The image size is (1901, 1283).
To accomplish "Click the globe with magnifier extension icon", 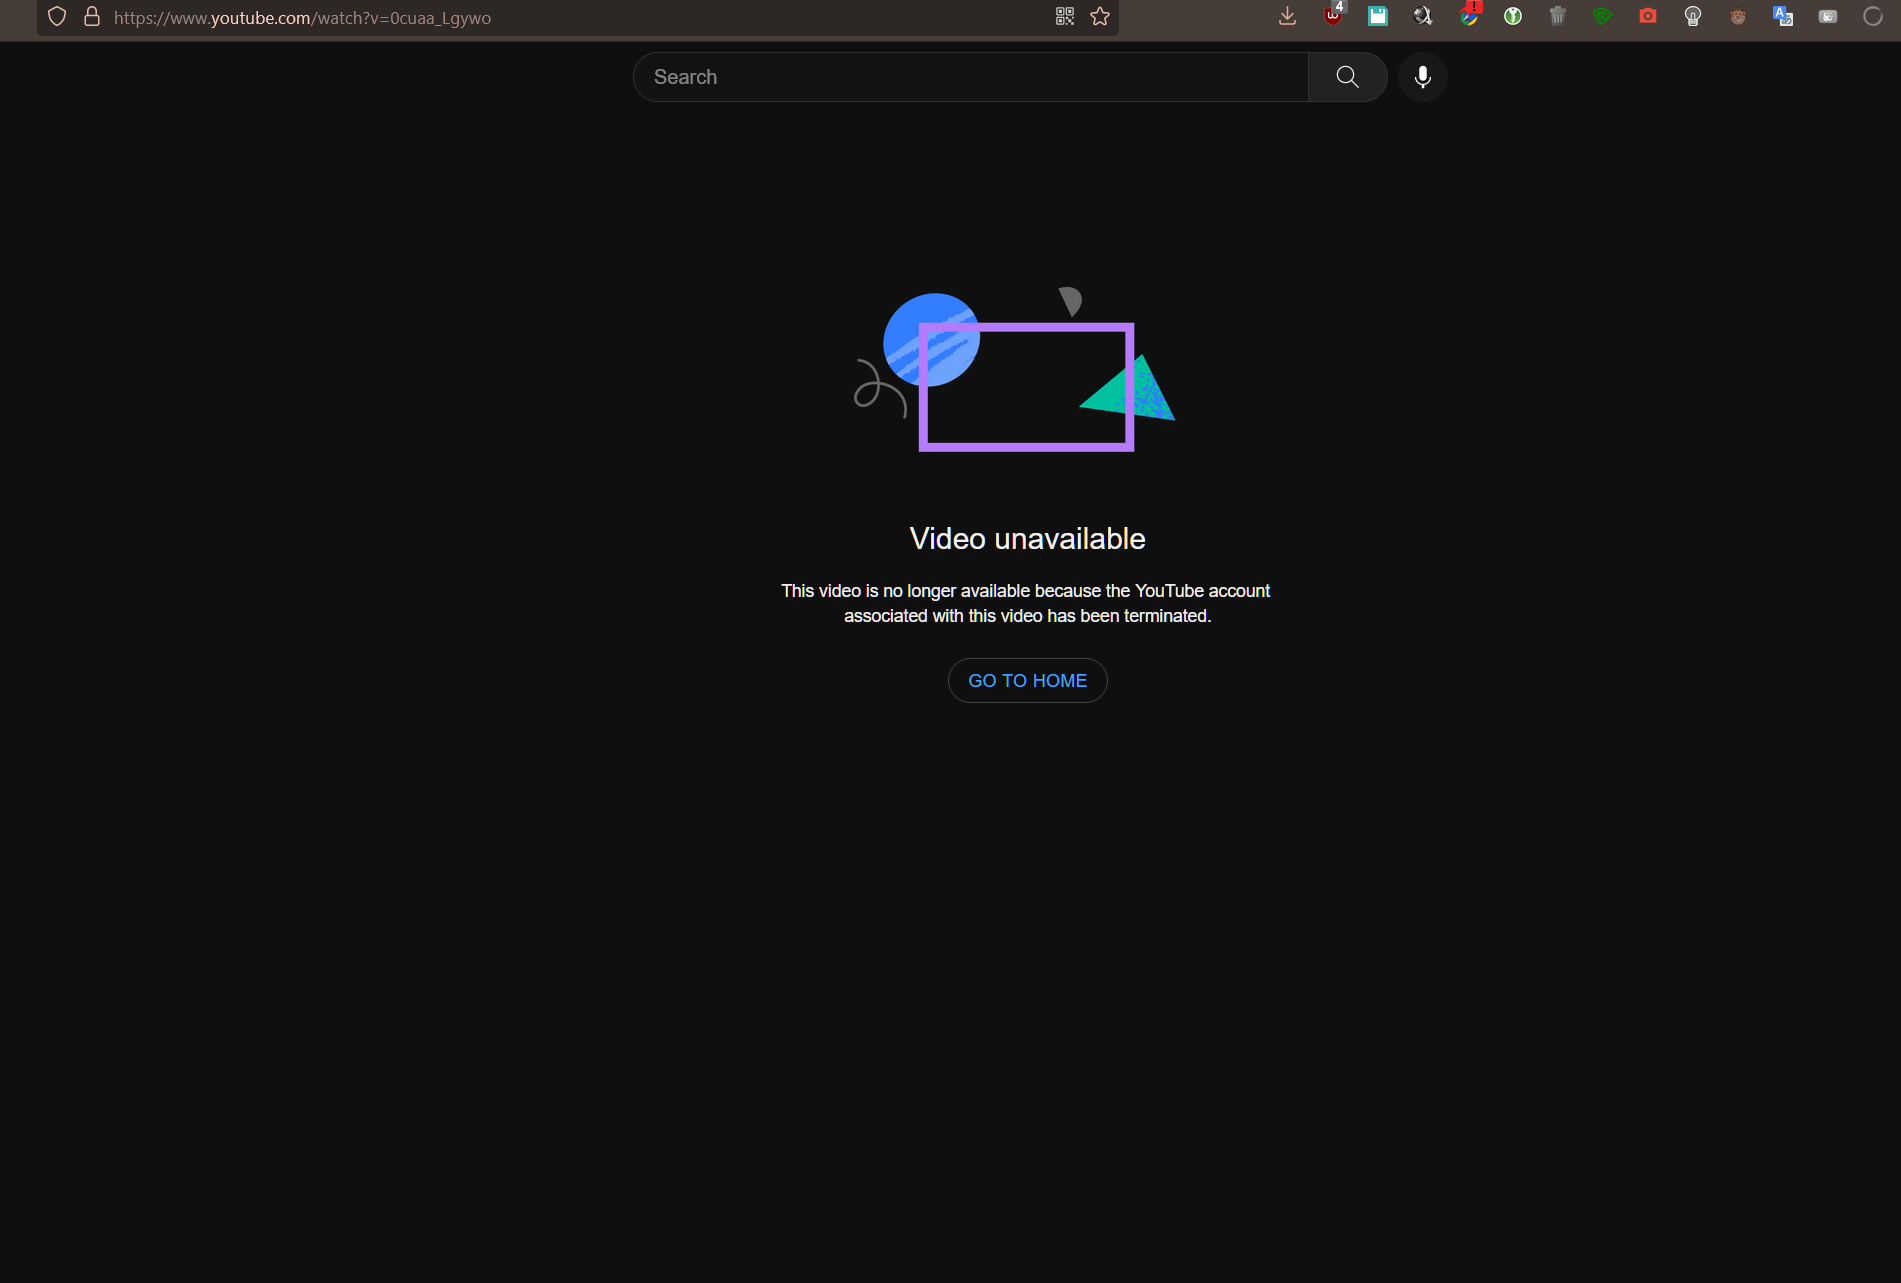I will (x=1423, y=16).
